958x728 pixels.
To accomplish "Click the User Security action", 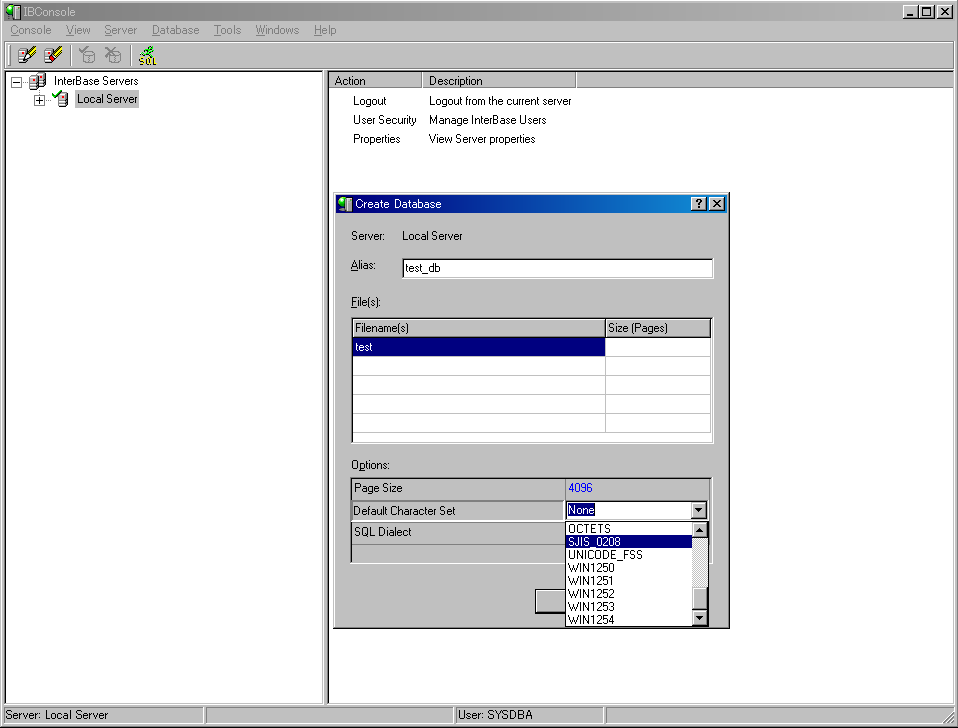I will [384, 120].
